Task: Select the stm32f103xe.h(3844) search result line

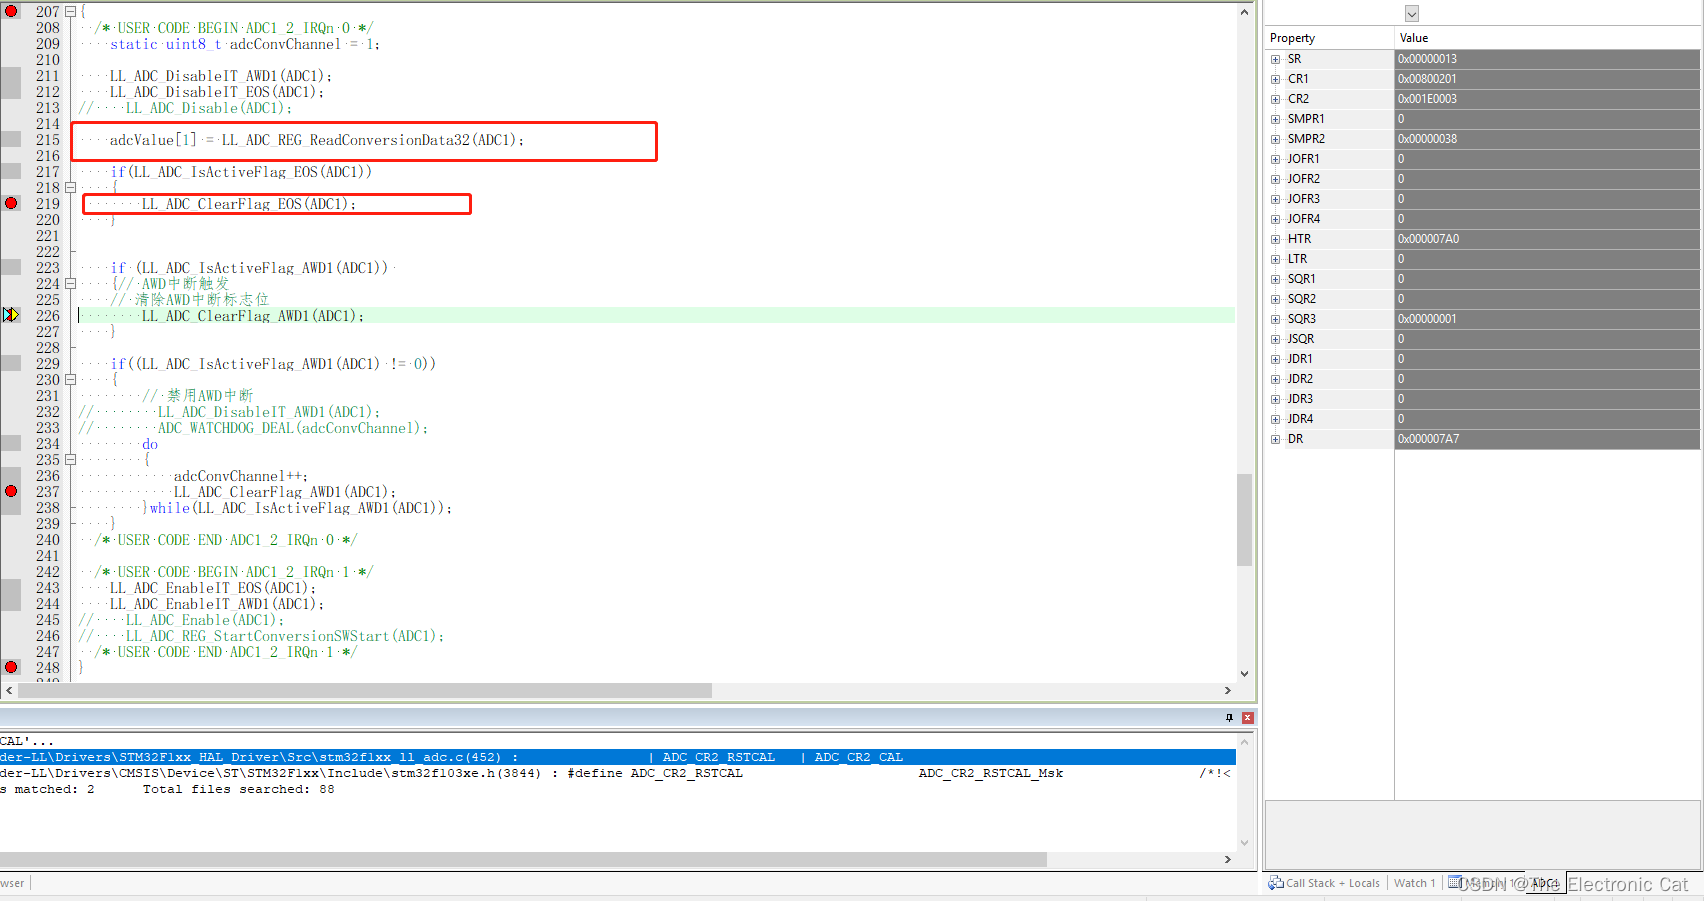Action: click(x=618, y=773)
